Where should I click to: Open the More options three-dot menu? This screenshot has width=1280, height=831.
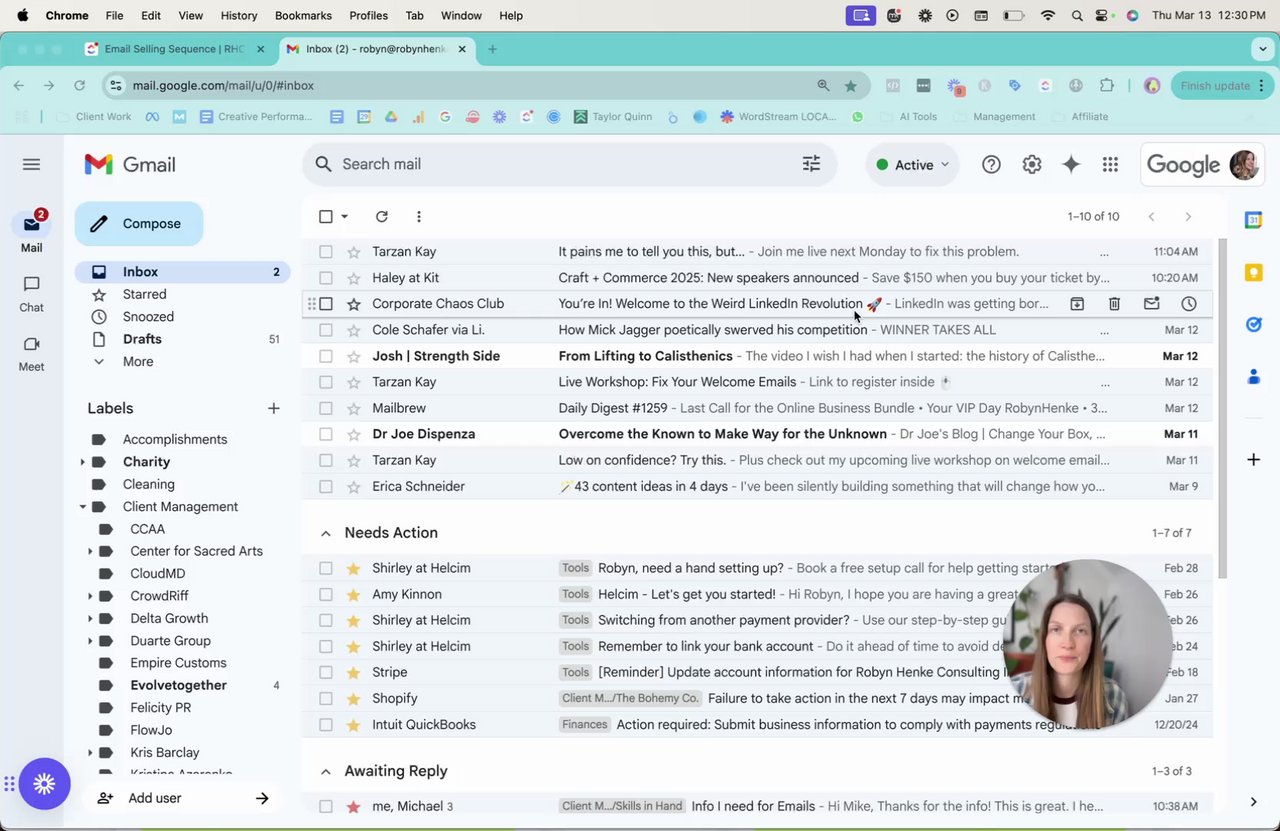(418, 216)
